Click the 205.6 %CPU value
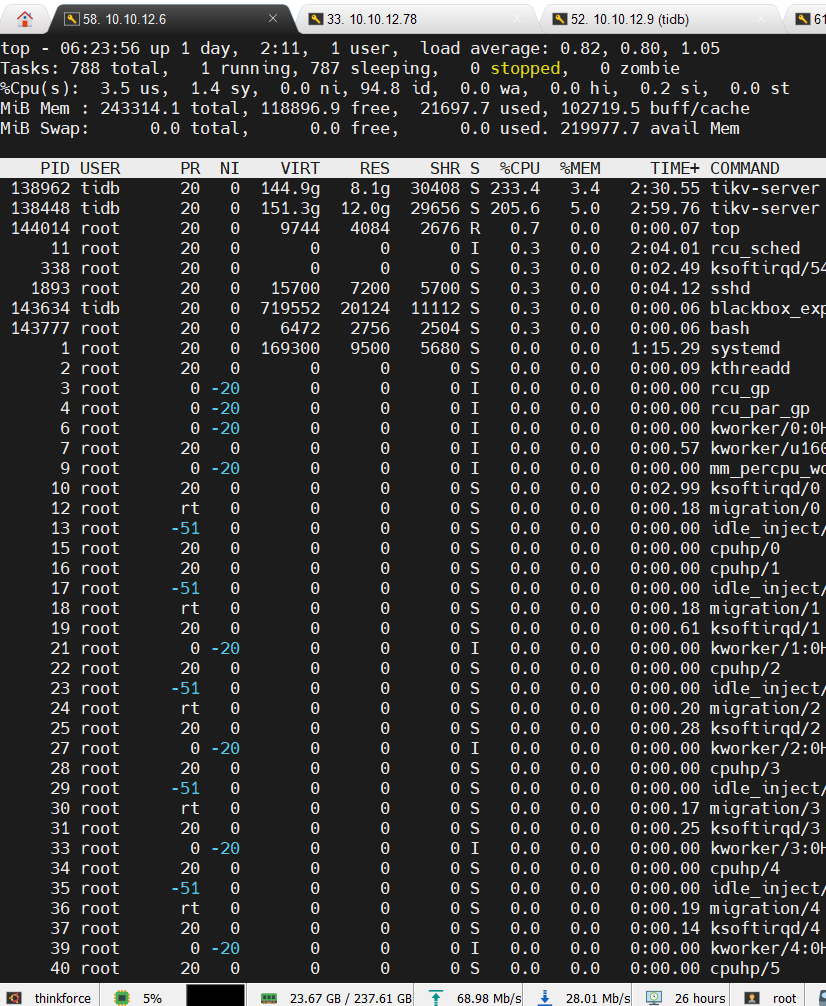826x1006 pixels. coord(515,209)
